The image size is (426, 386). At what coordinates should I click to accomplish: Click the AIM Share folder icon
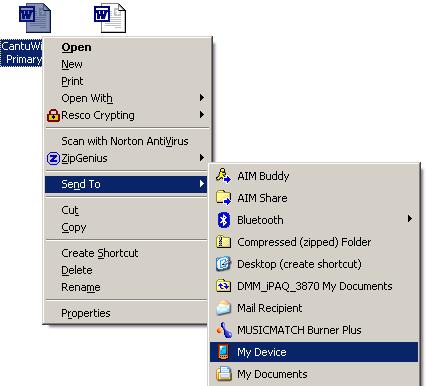click(223, 198)
